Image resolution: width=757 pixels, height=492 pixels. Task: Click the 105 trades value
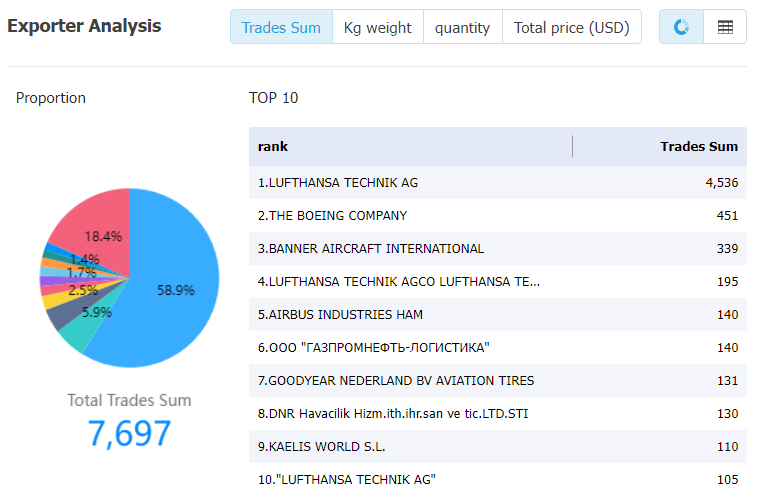tap(727, 479)
